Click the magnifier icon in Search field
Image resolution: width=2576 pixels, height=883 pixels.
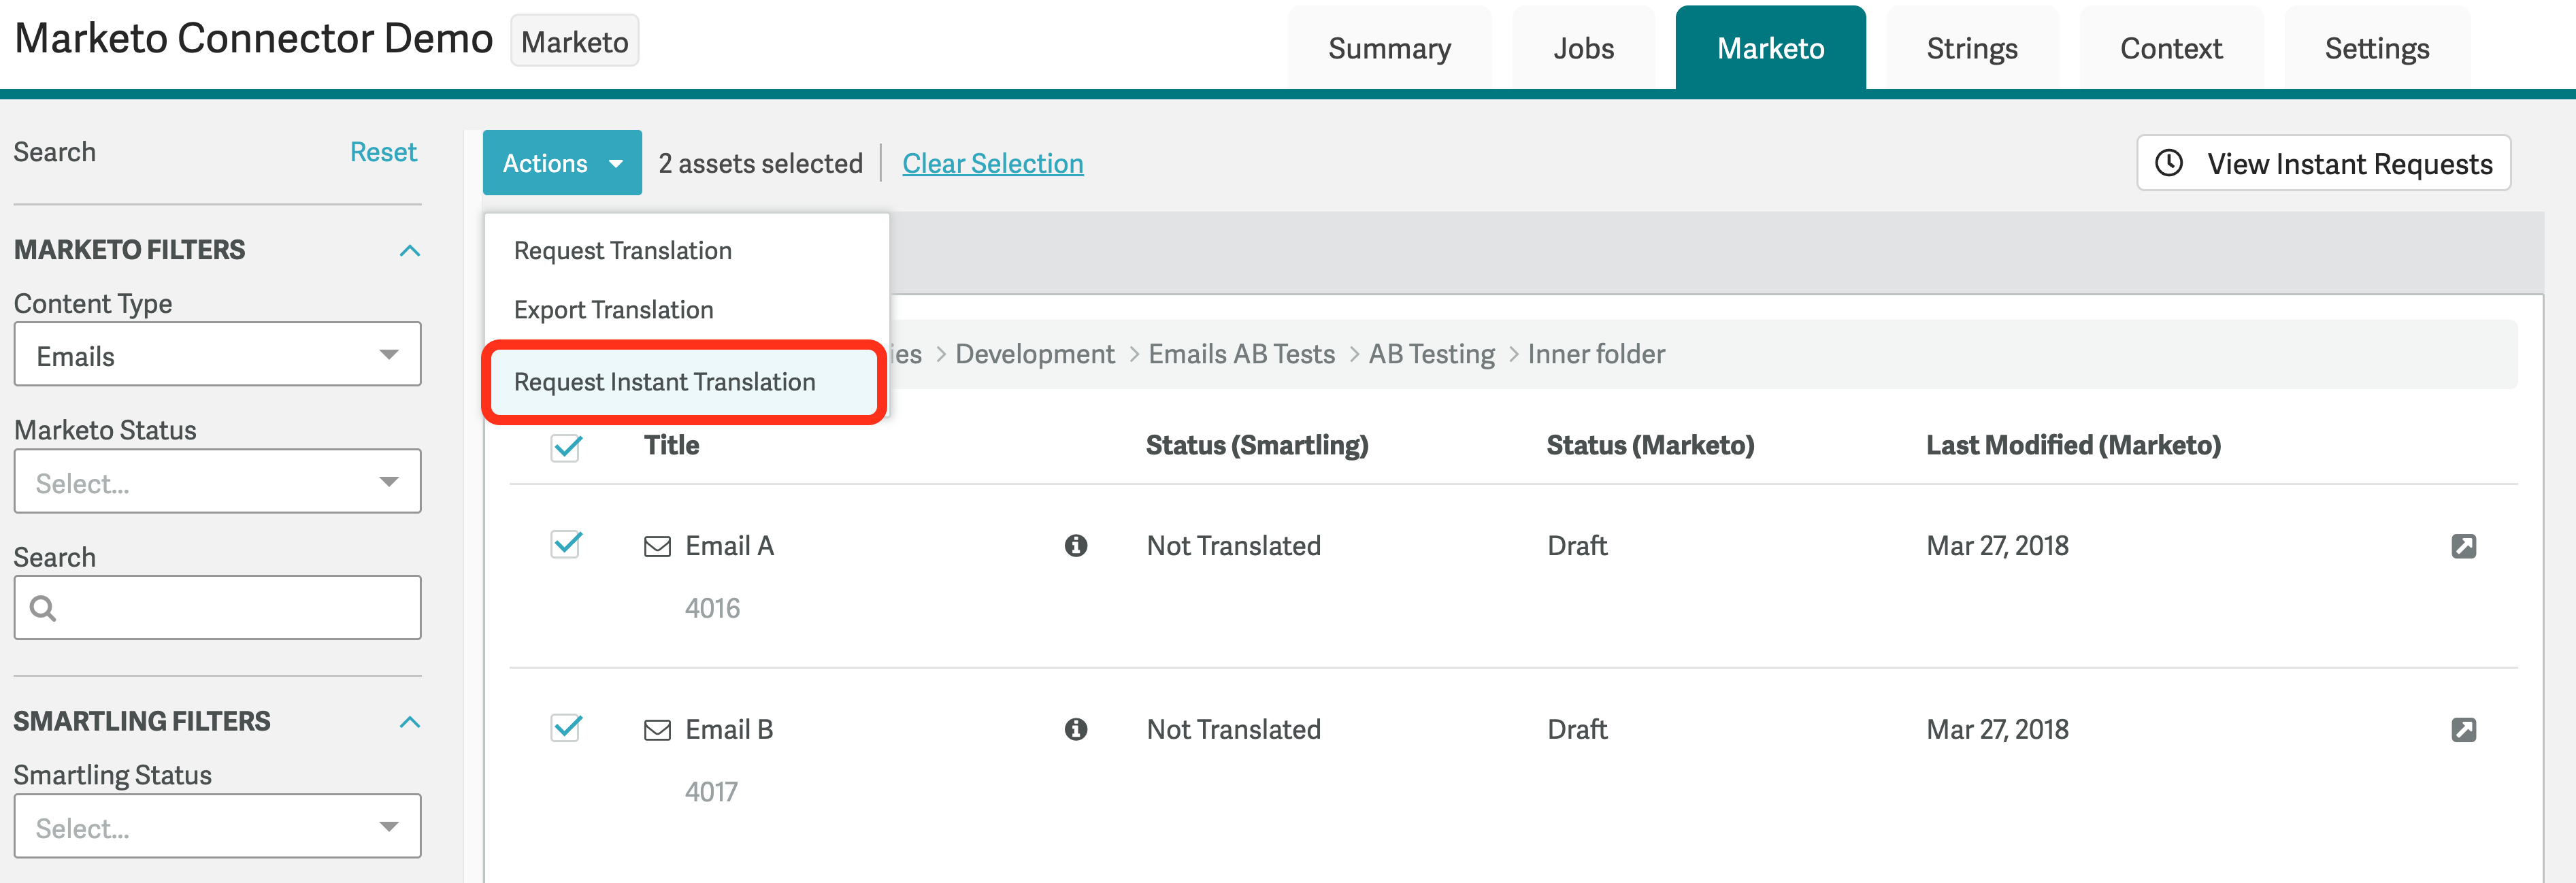(x=43, y=608)
